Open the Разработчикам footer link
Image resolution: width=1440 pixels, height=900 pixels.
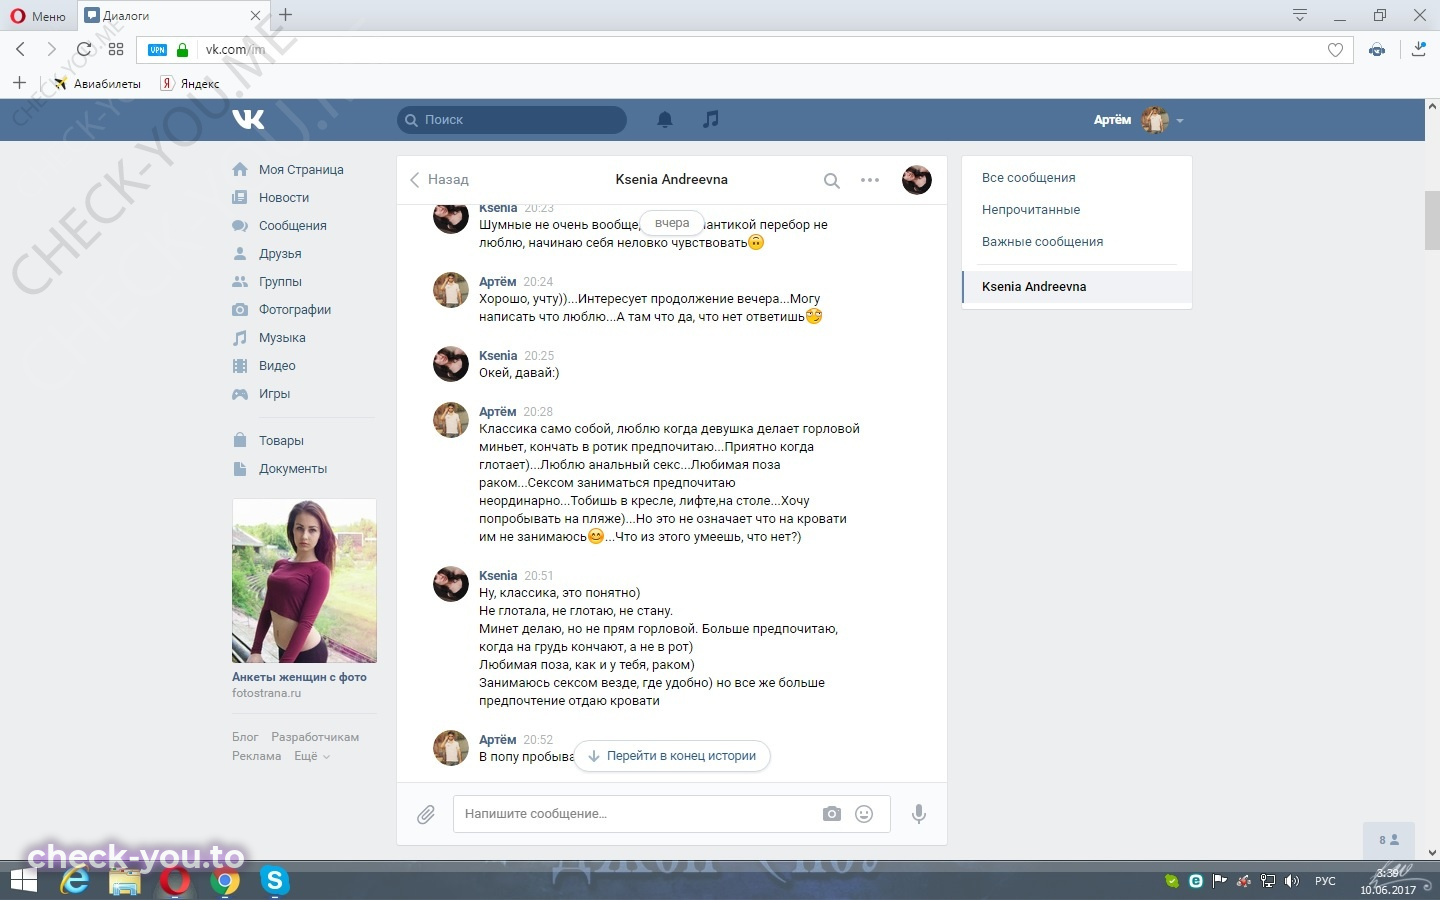point(315,737)
